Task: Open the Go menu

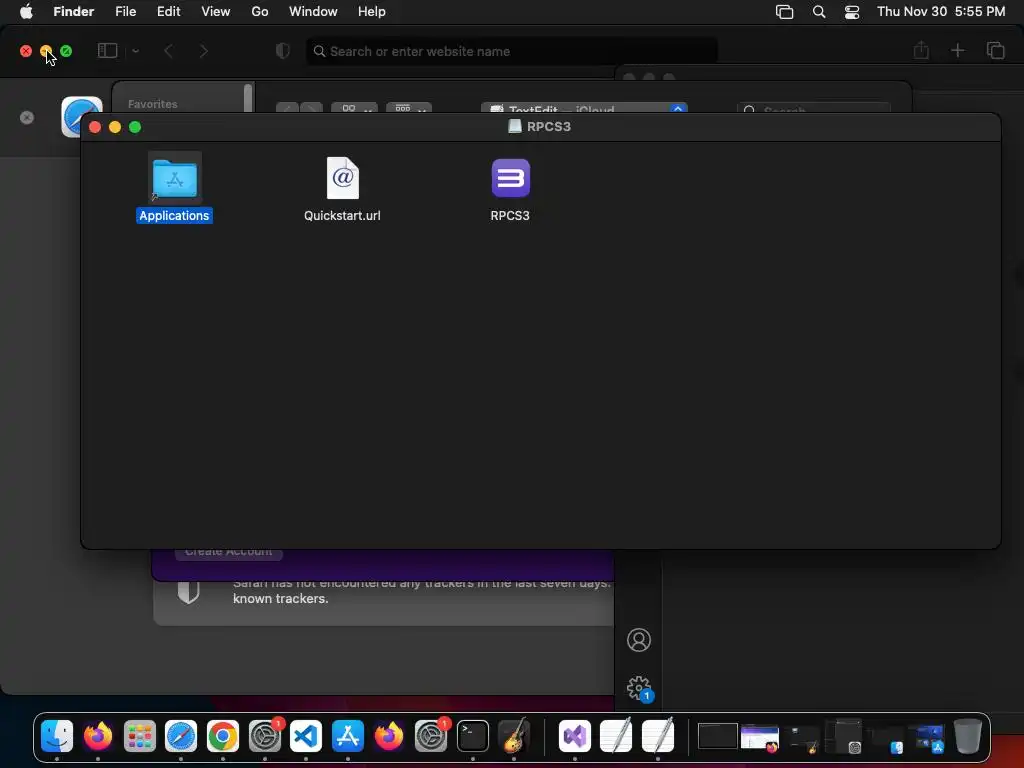Action: point(260,12)
